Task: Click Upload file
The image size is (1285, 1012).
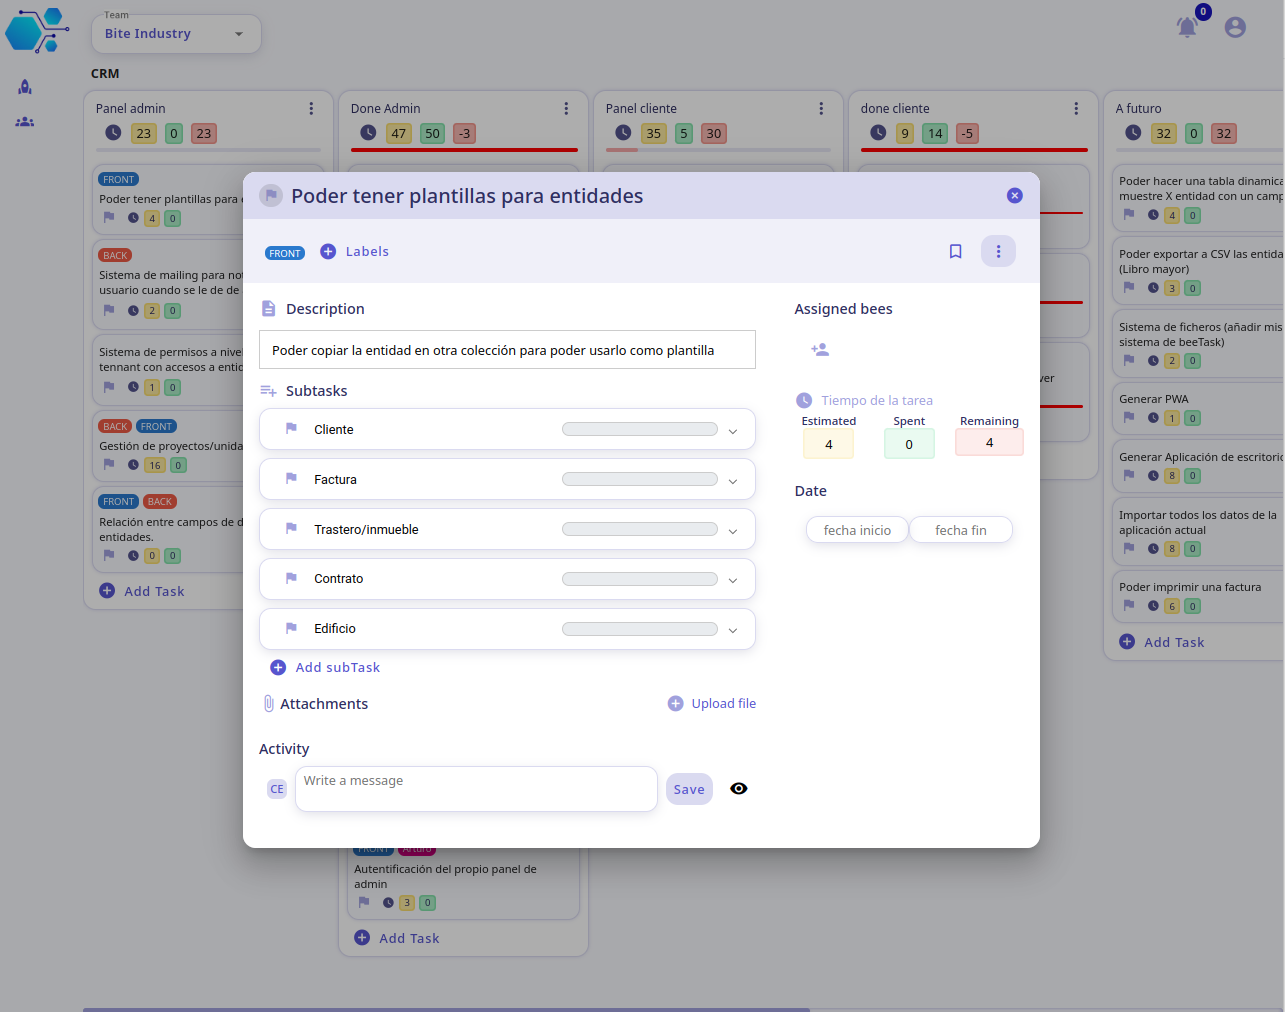Action: coord(712,703)
